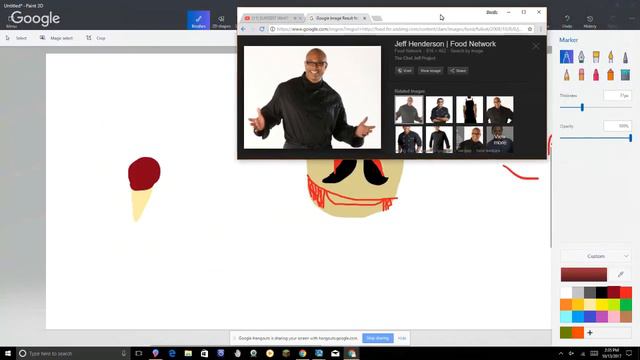Open the Windows Start menu
640x360 pixels.
click(8, 353)
